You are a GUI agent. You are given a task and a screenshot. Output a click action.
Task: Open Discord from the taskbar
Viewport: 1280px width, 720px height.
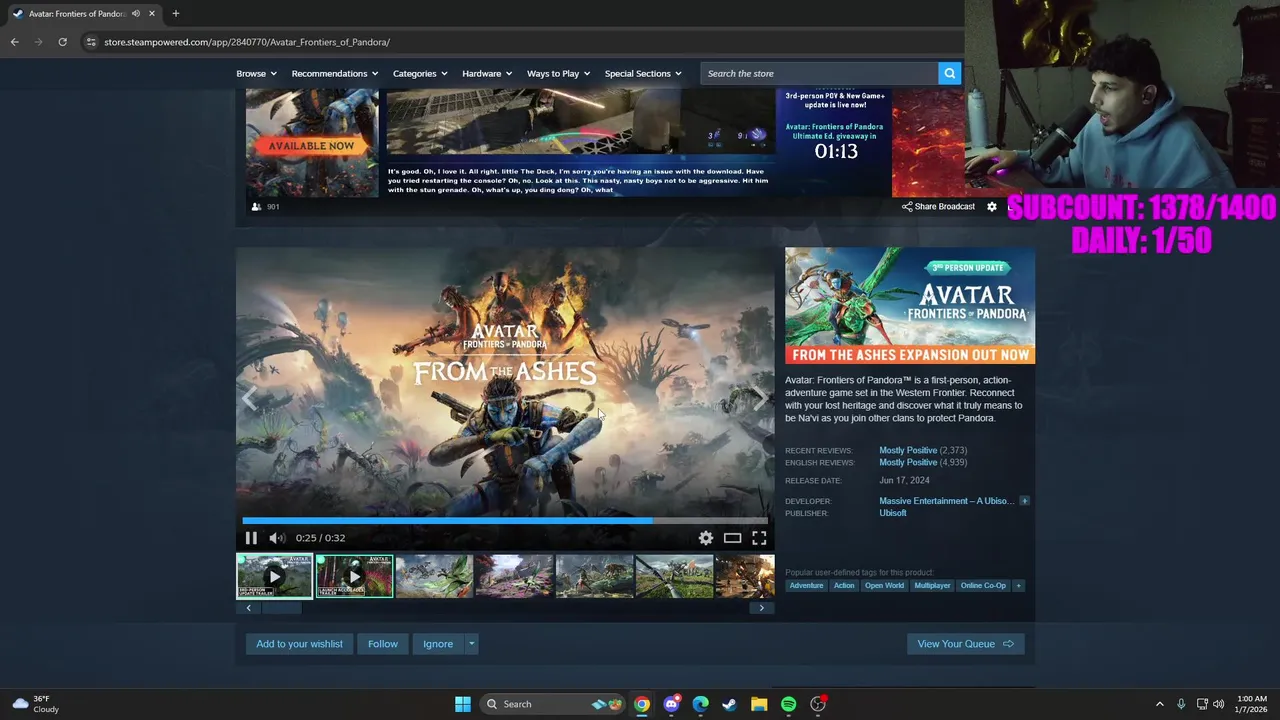pyautogui.click(x=671, y=704)
